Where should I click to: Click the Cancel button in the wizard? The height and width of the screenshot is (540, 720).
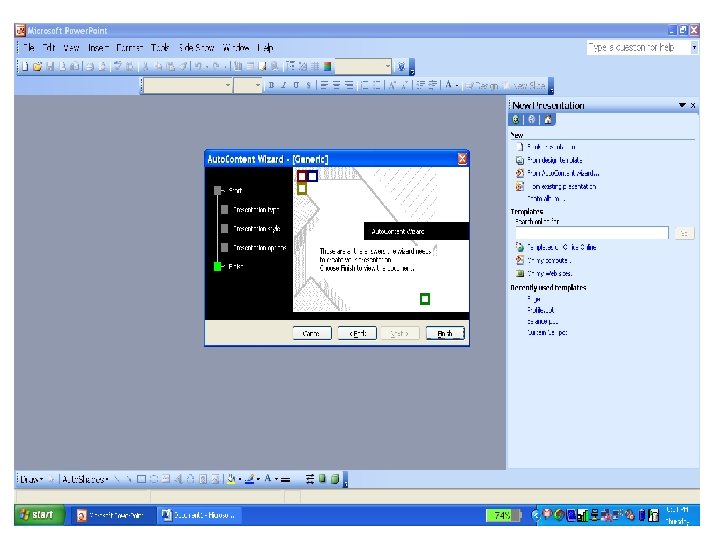(312, 333)
